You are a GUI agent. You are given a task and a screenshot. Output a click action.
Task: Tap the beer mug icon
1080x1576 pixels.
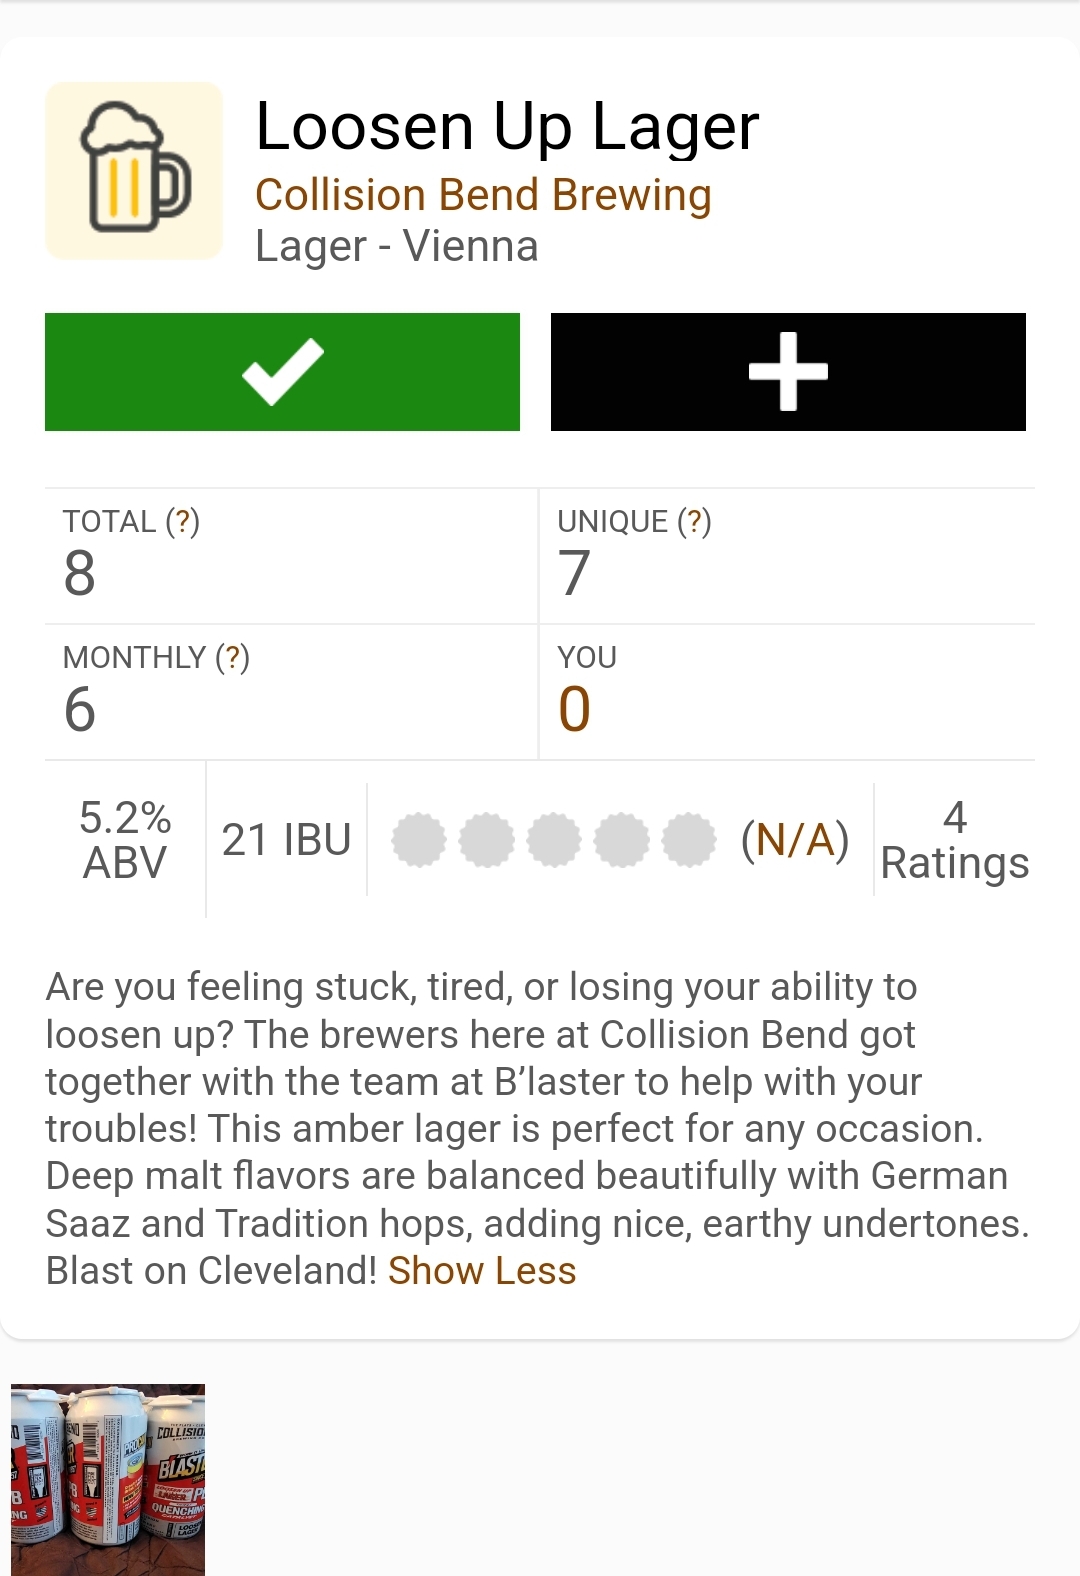tap(134, 170)
